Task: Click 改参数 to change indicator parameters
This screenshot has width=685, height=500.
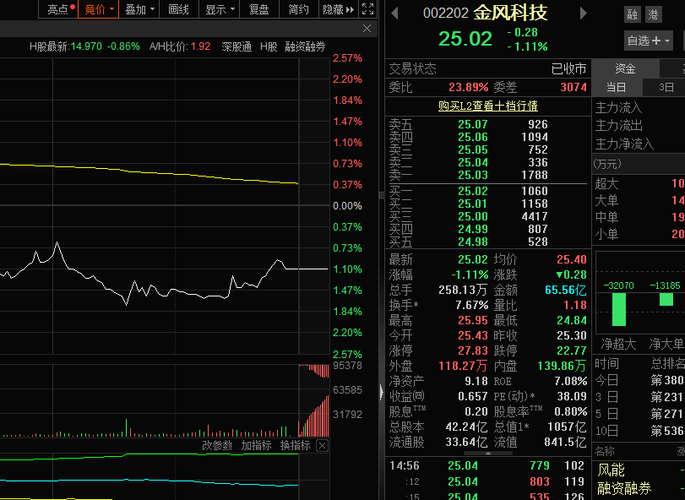Action: click(217, 446)
